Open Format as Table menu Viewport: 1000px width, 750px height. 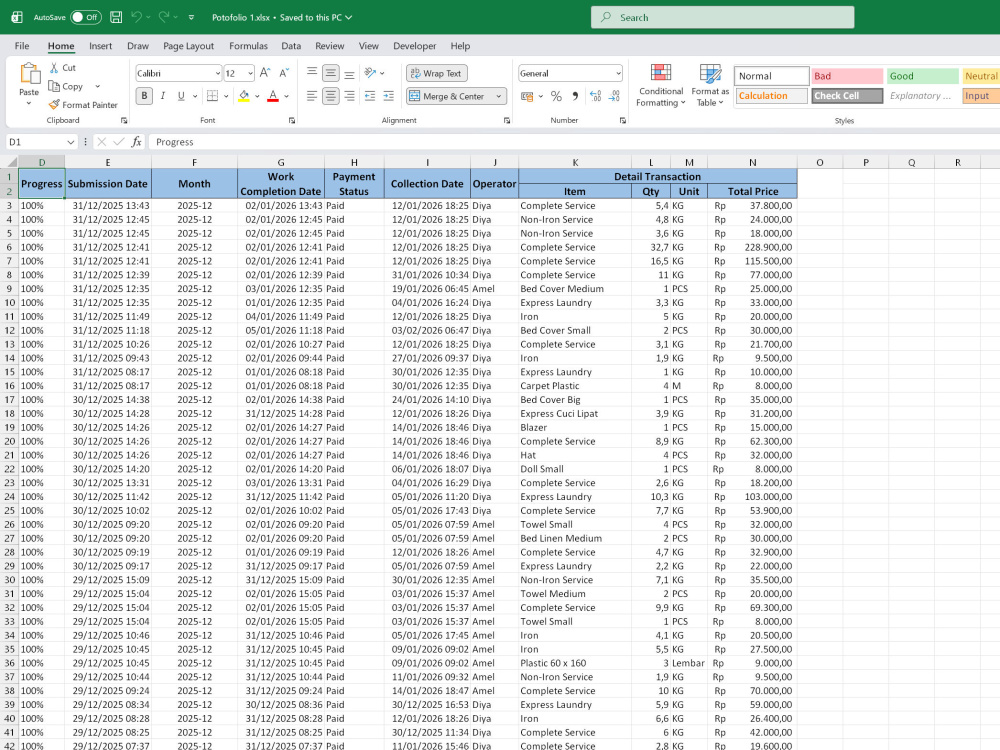[710, 85]
